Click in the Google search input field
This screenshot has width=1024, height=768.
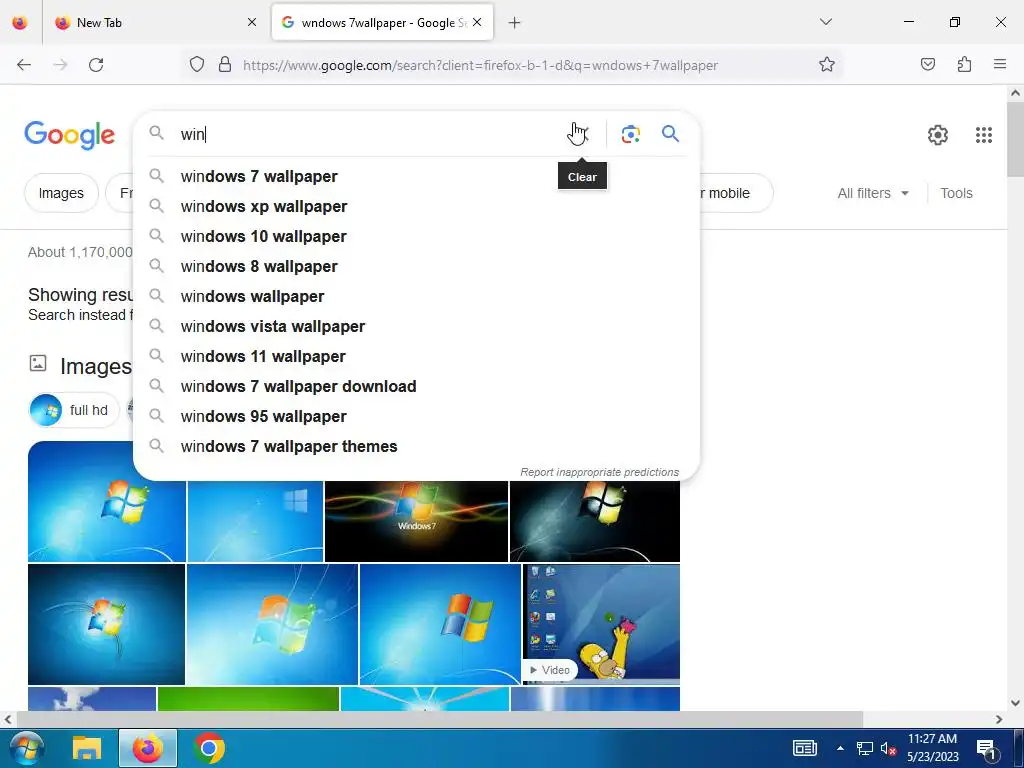[369, 134]
